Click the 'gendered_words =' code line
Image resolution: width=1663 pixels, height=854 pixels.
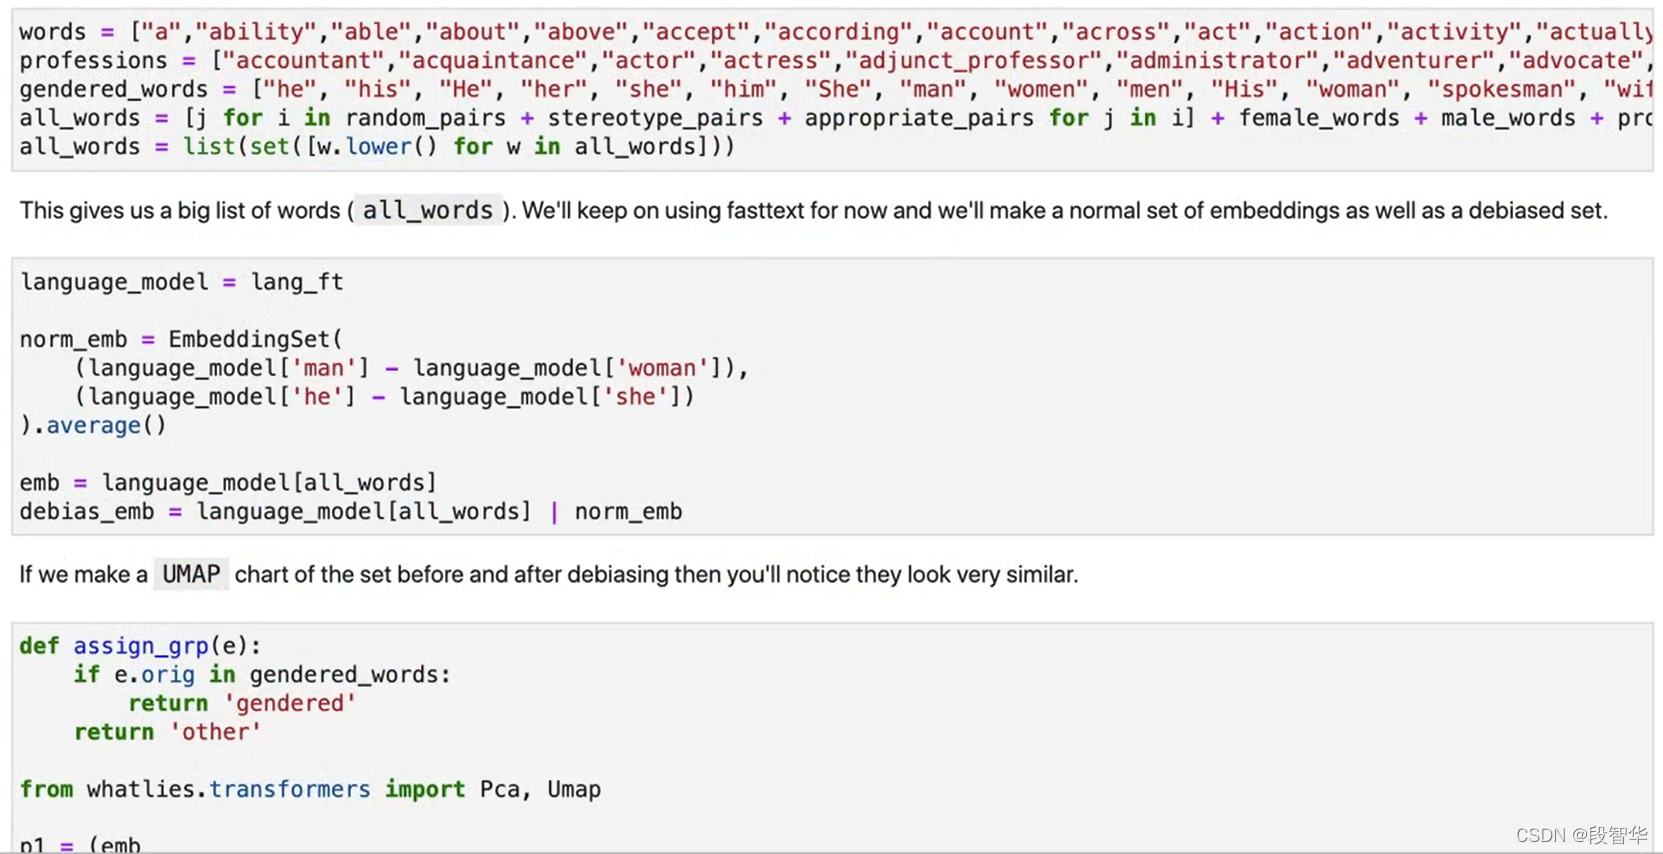tap(835, 89)
